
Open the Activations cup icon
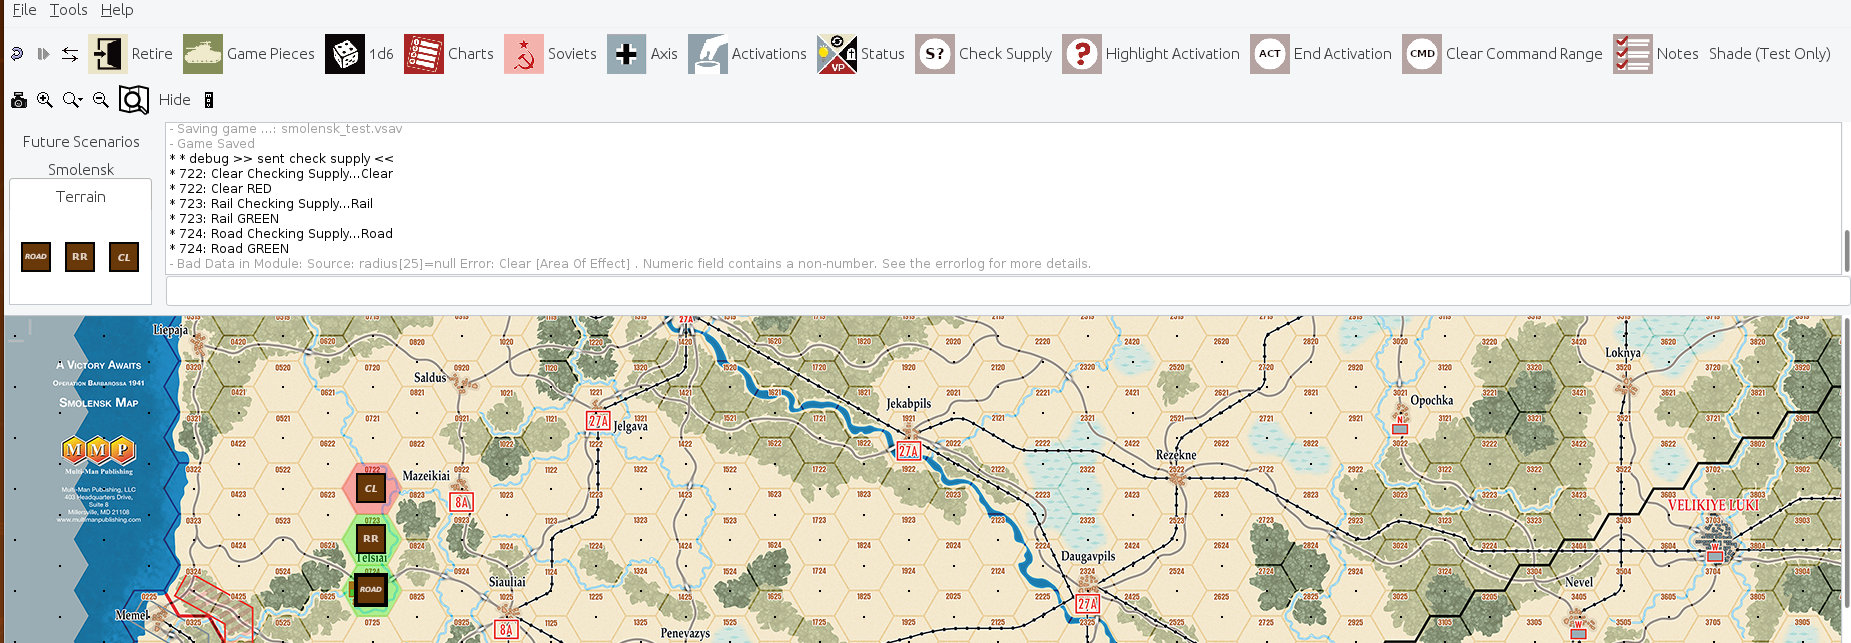coord(708,54)
